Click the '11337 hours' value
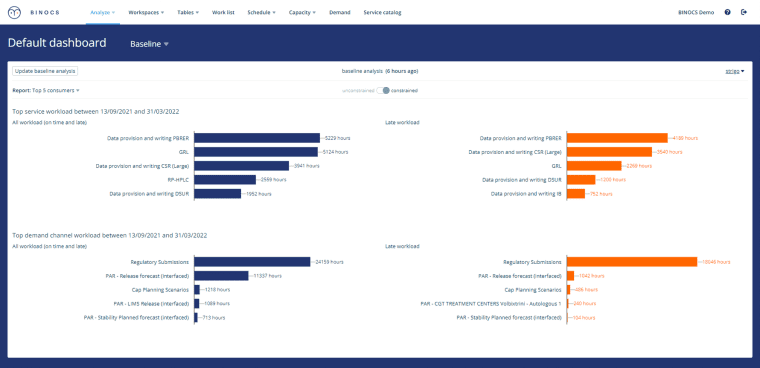The image size is (760, 368). click(268, 276)
